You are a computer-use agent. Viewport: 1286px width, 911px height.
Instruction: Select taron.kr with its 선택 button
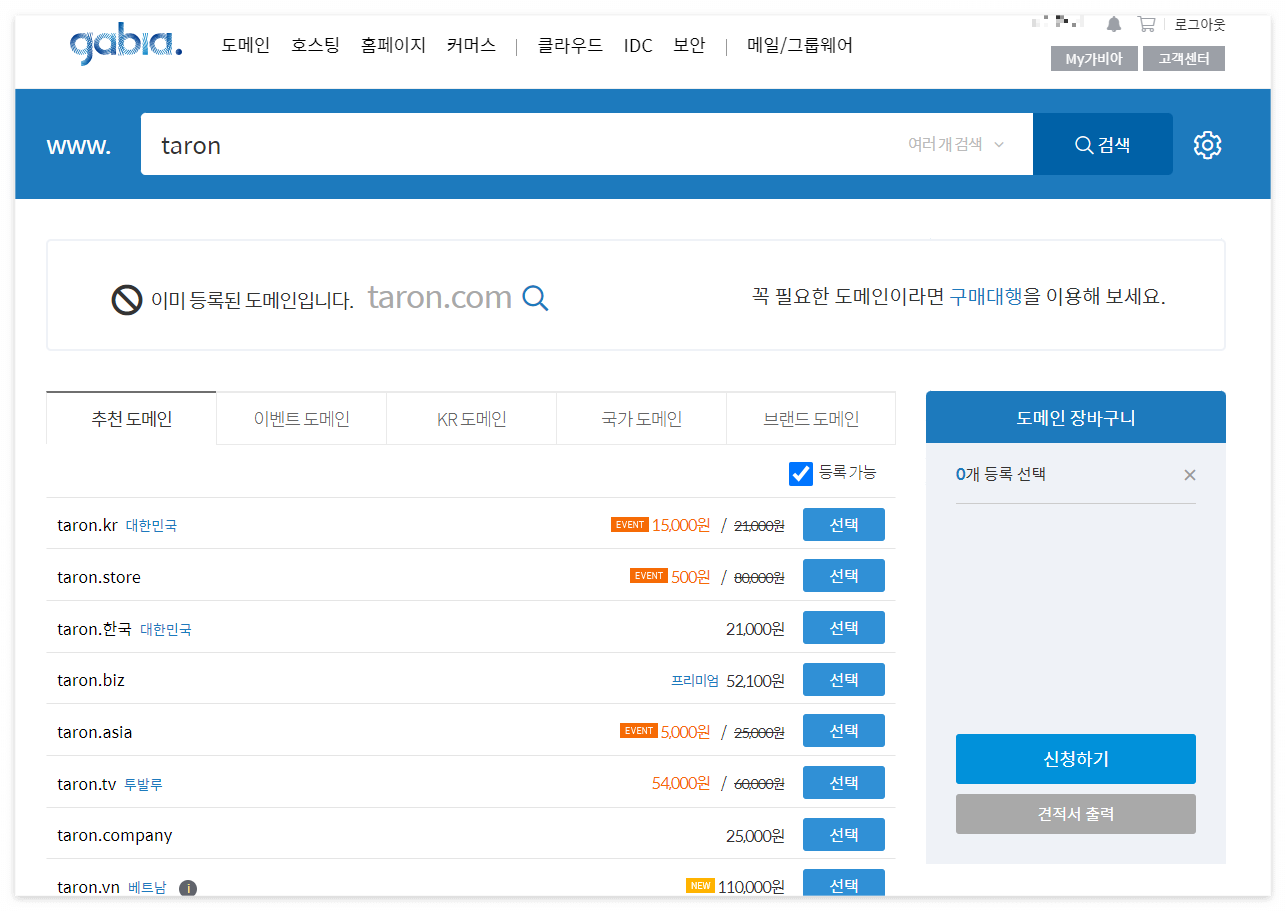[844, 524]
